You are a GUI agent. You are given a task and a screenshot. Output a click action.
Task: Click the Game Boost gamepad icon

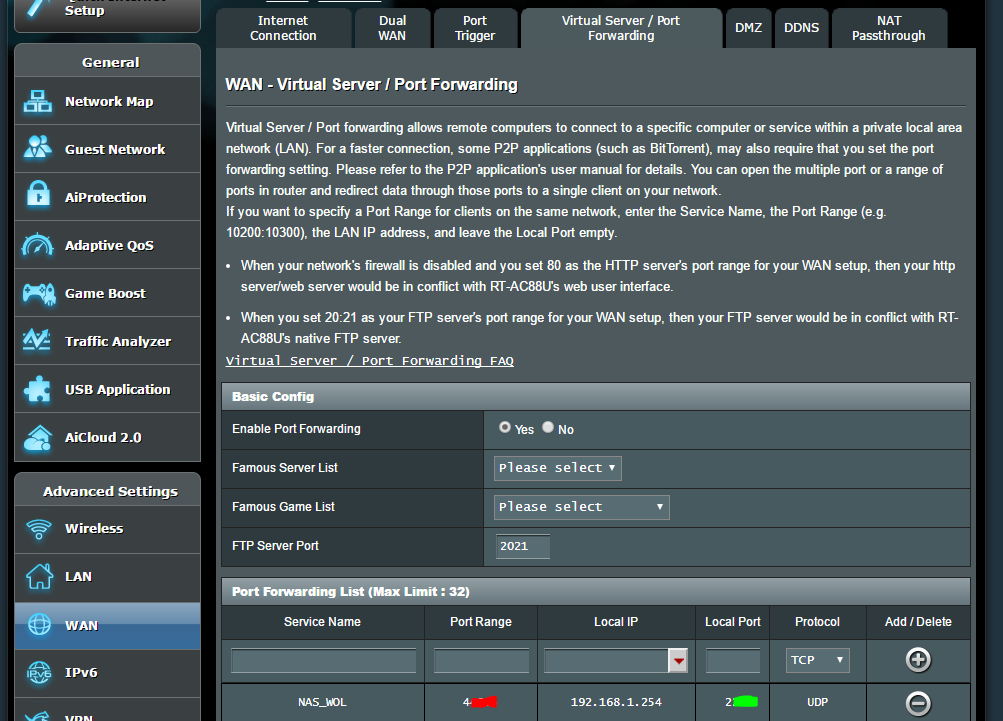(39, 294)
